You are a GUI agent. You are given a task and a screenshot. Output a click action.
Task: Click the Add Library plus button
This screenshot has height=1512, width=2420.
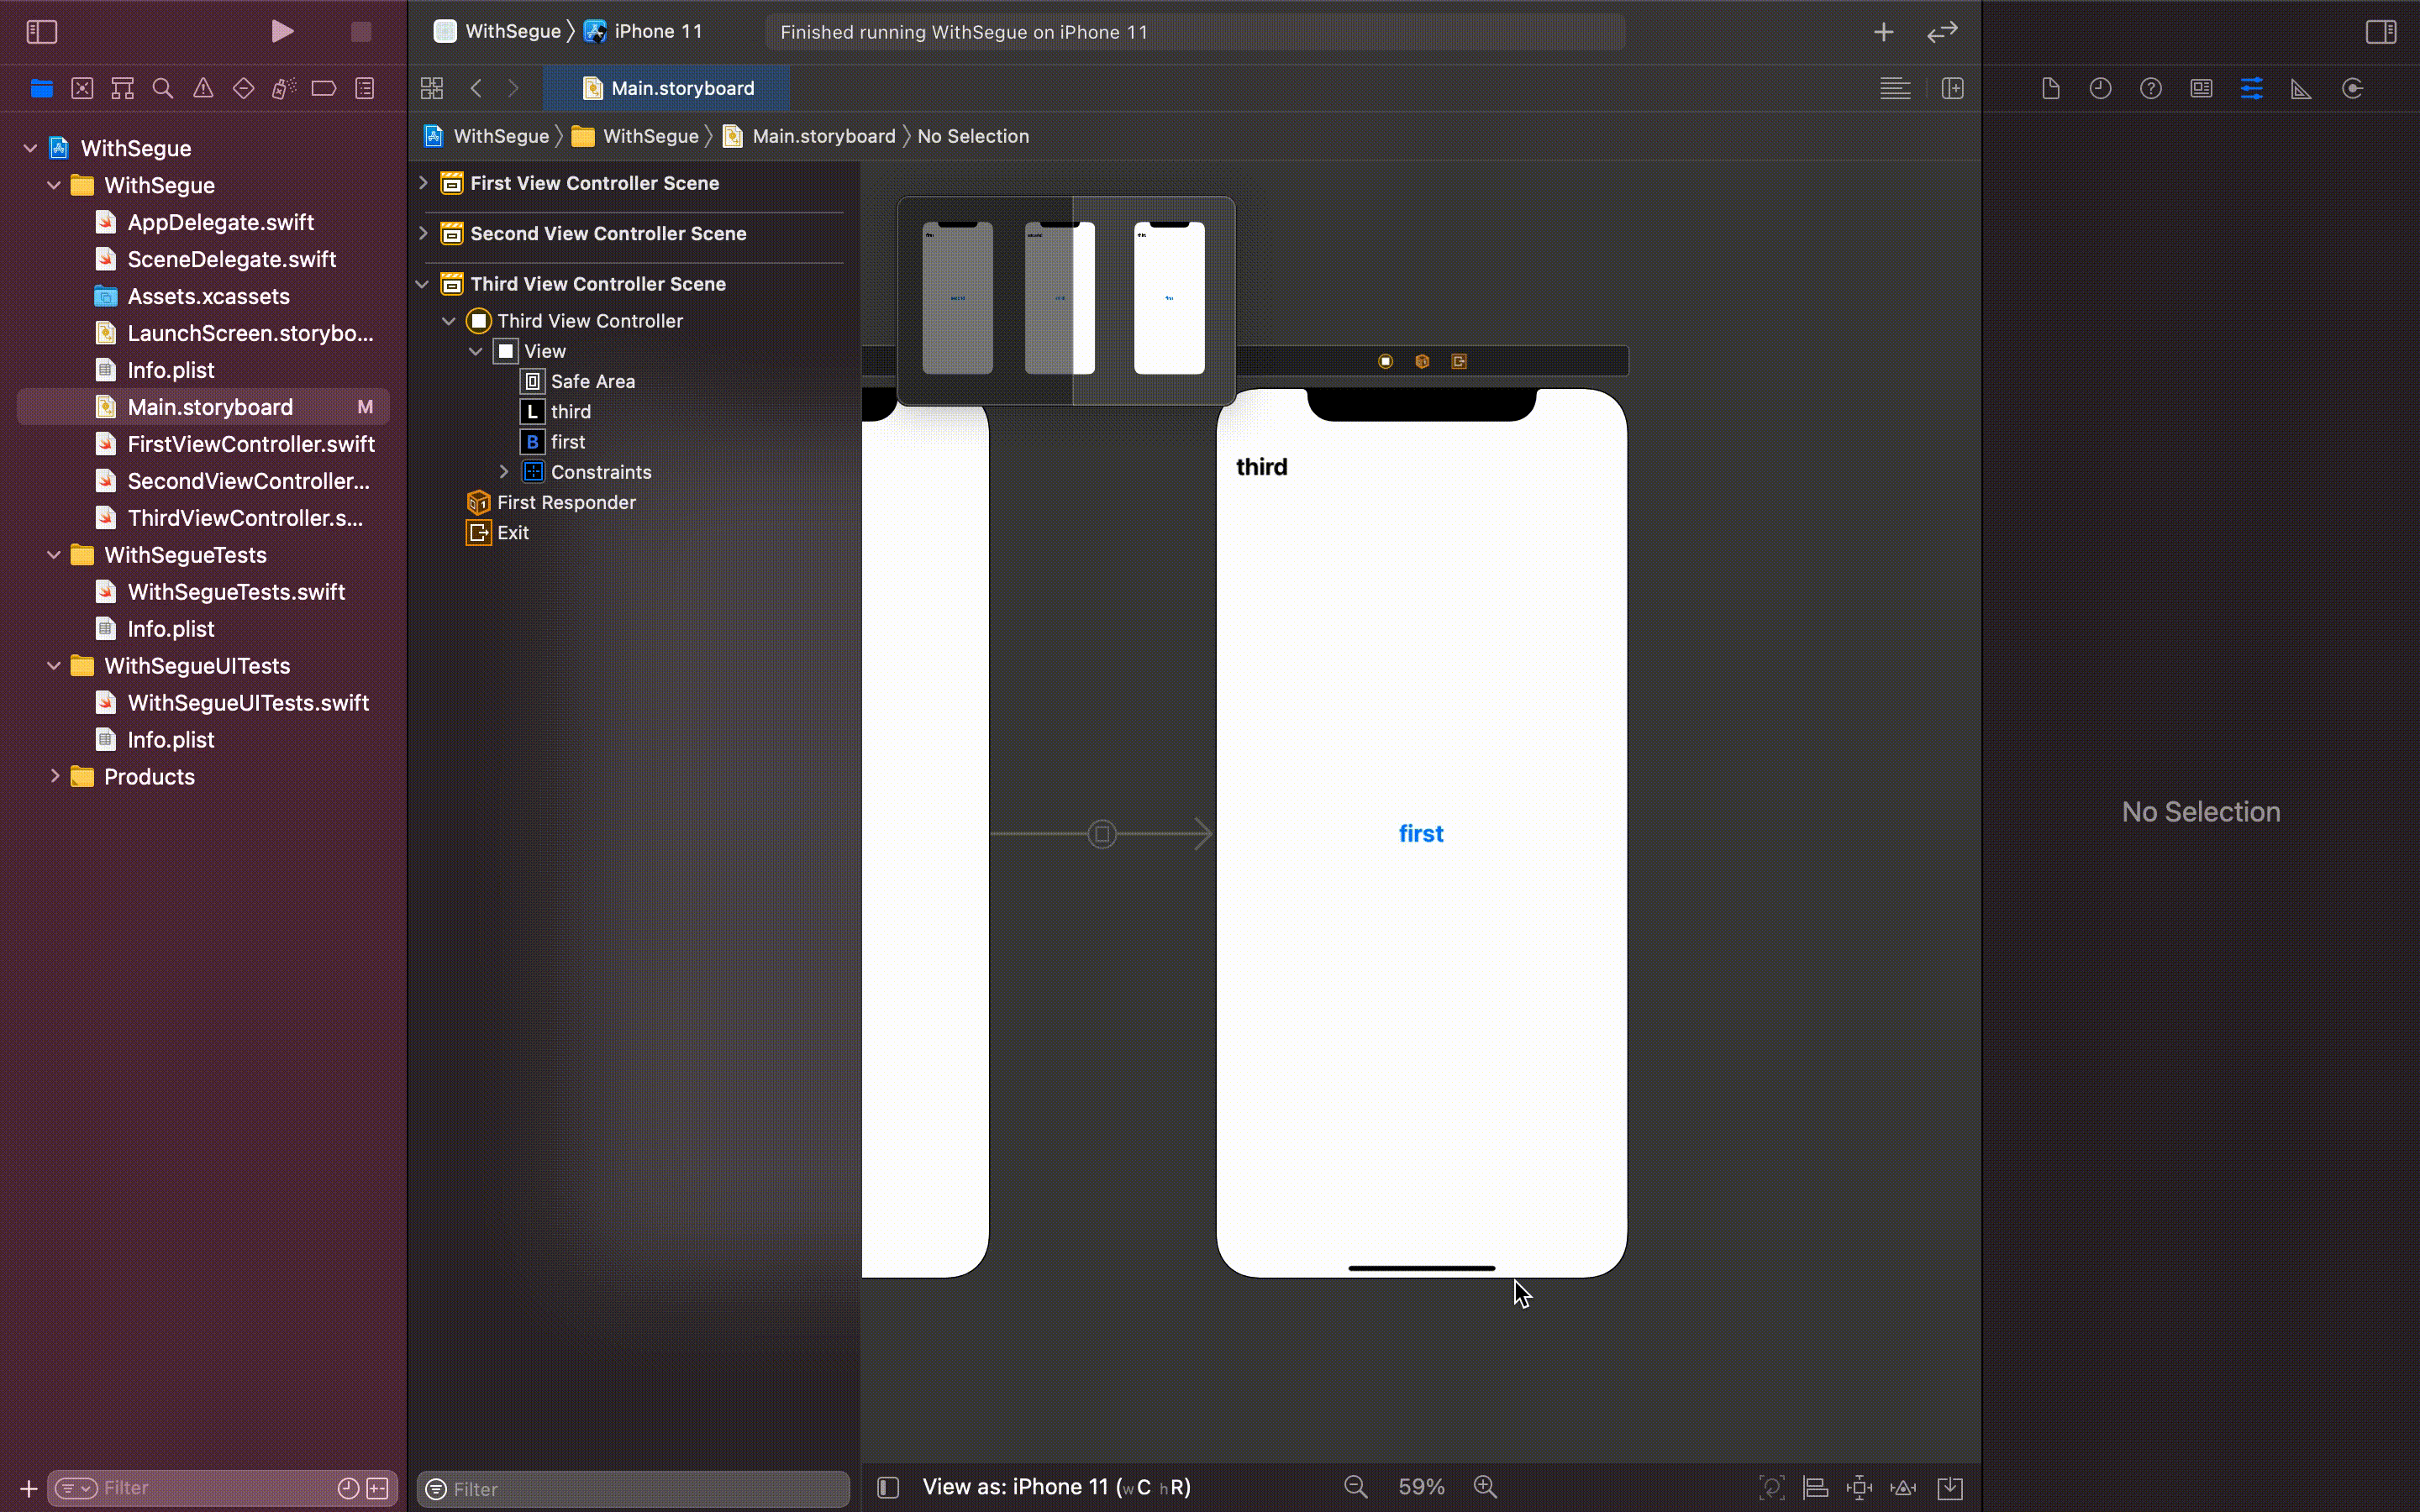(1883, 32)
